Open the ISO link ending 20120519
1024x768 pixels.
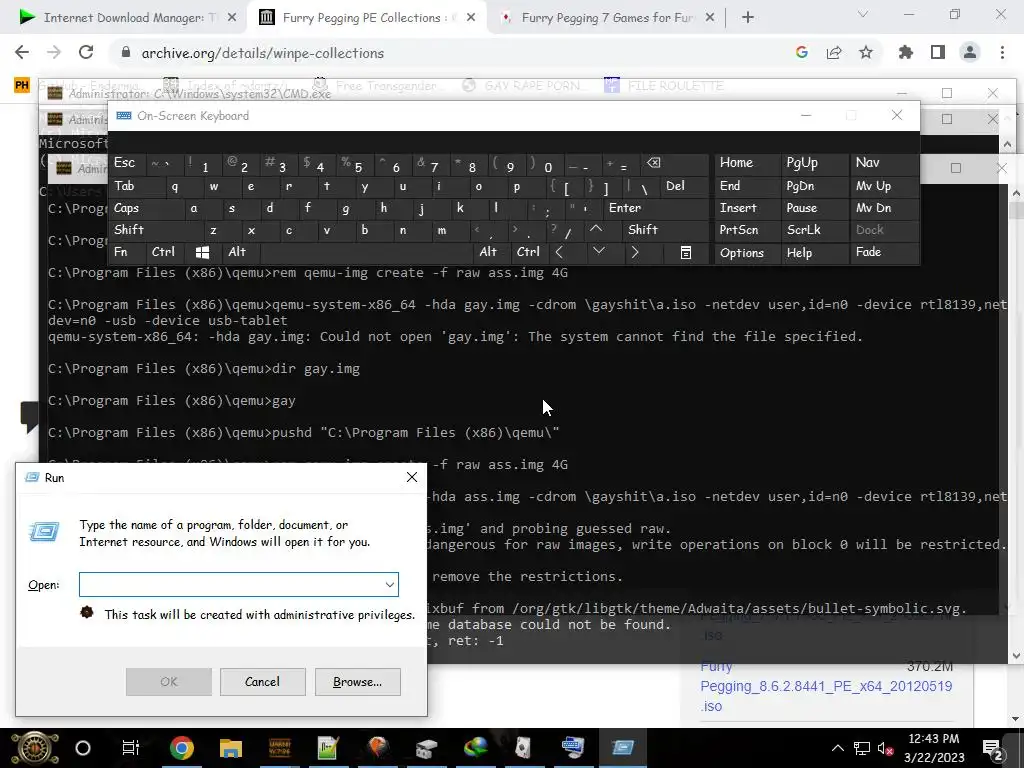826,686
